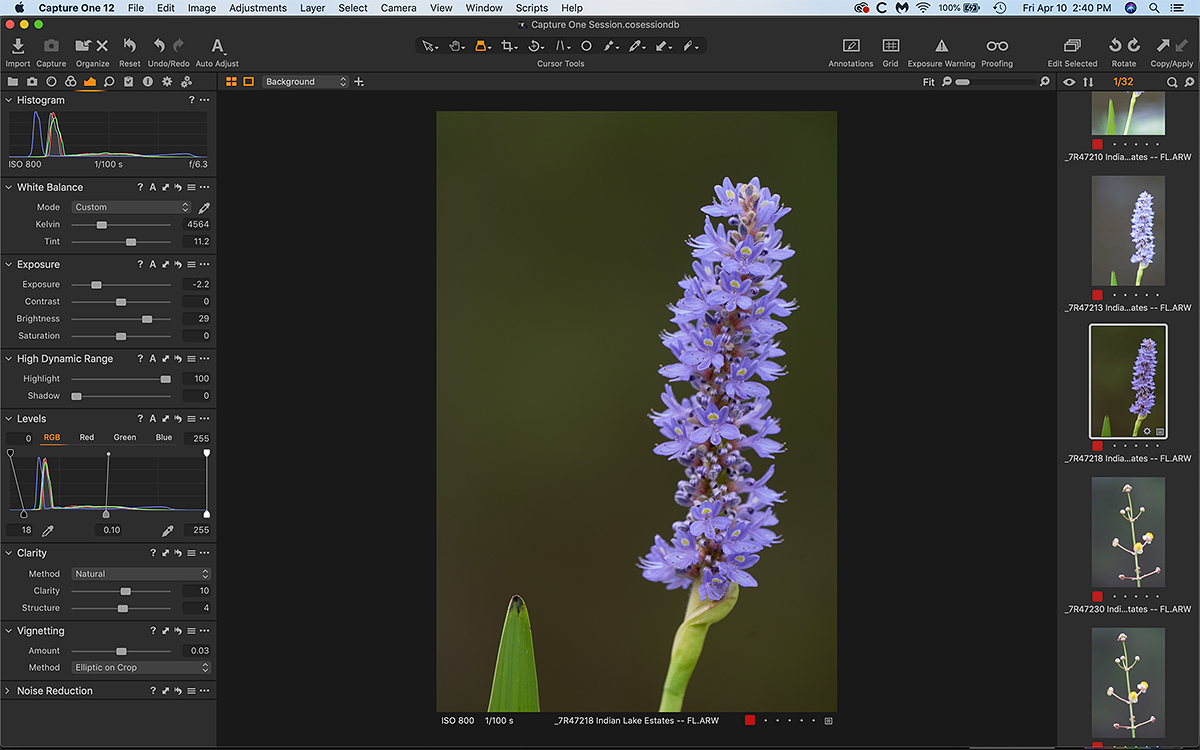Rotate image left
Viewport: 1200px width, 750px height.
point(1115,46)
